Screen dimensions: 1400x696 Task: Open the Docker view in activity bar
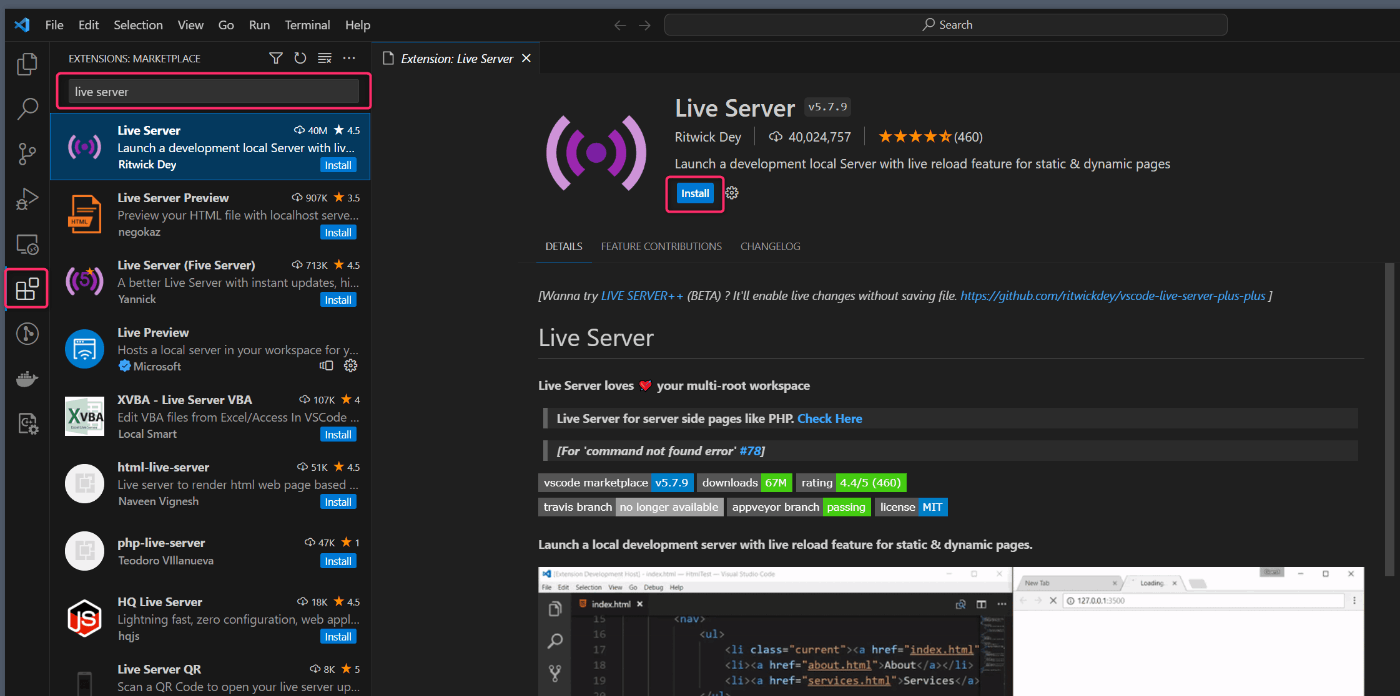(27, 379)
